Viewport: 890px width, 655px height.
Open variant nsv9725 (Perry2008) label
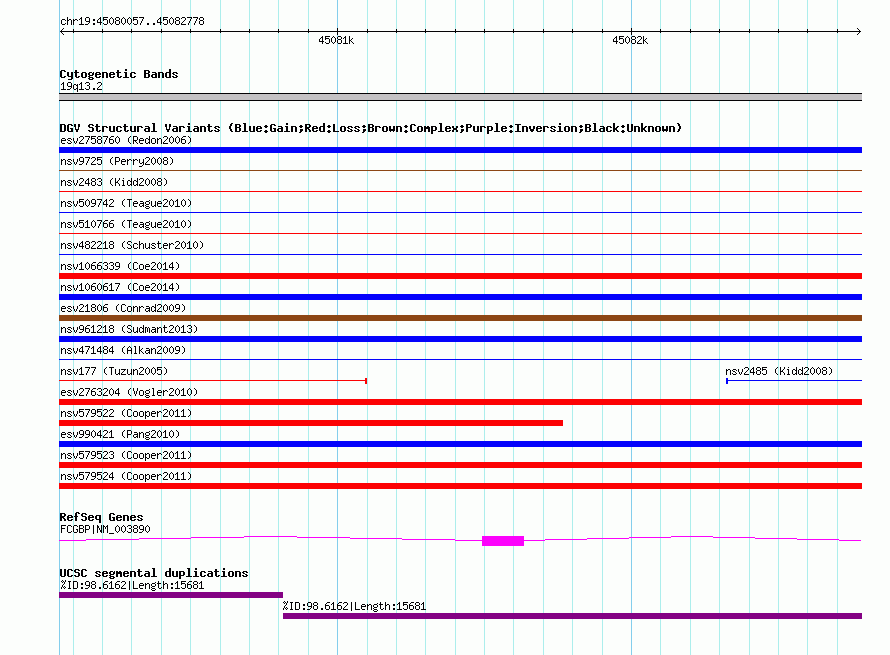pyautogui.click(x=117, y=161)
